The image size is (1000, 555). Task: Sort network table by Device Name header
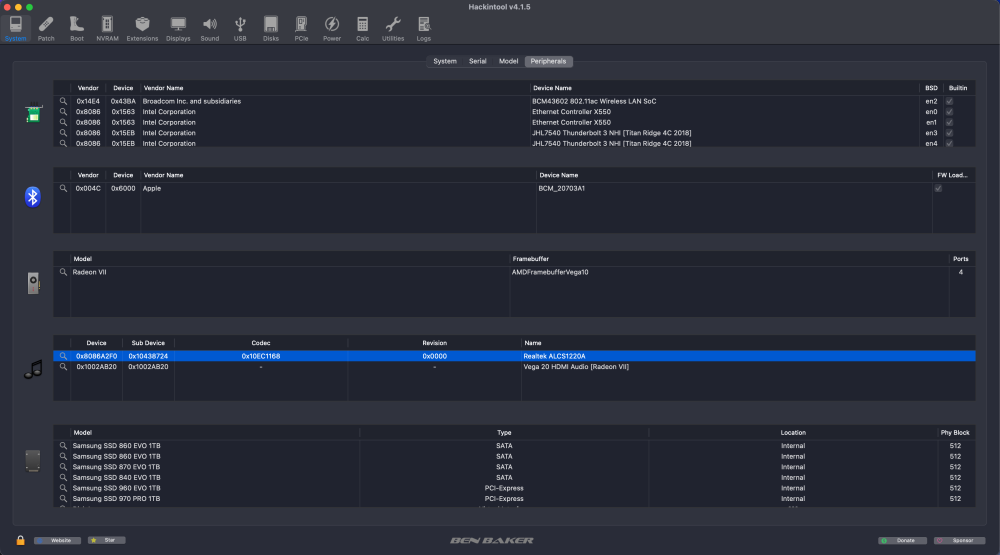[552, 88]
